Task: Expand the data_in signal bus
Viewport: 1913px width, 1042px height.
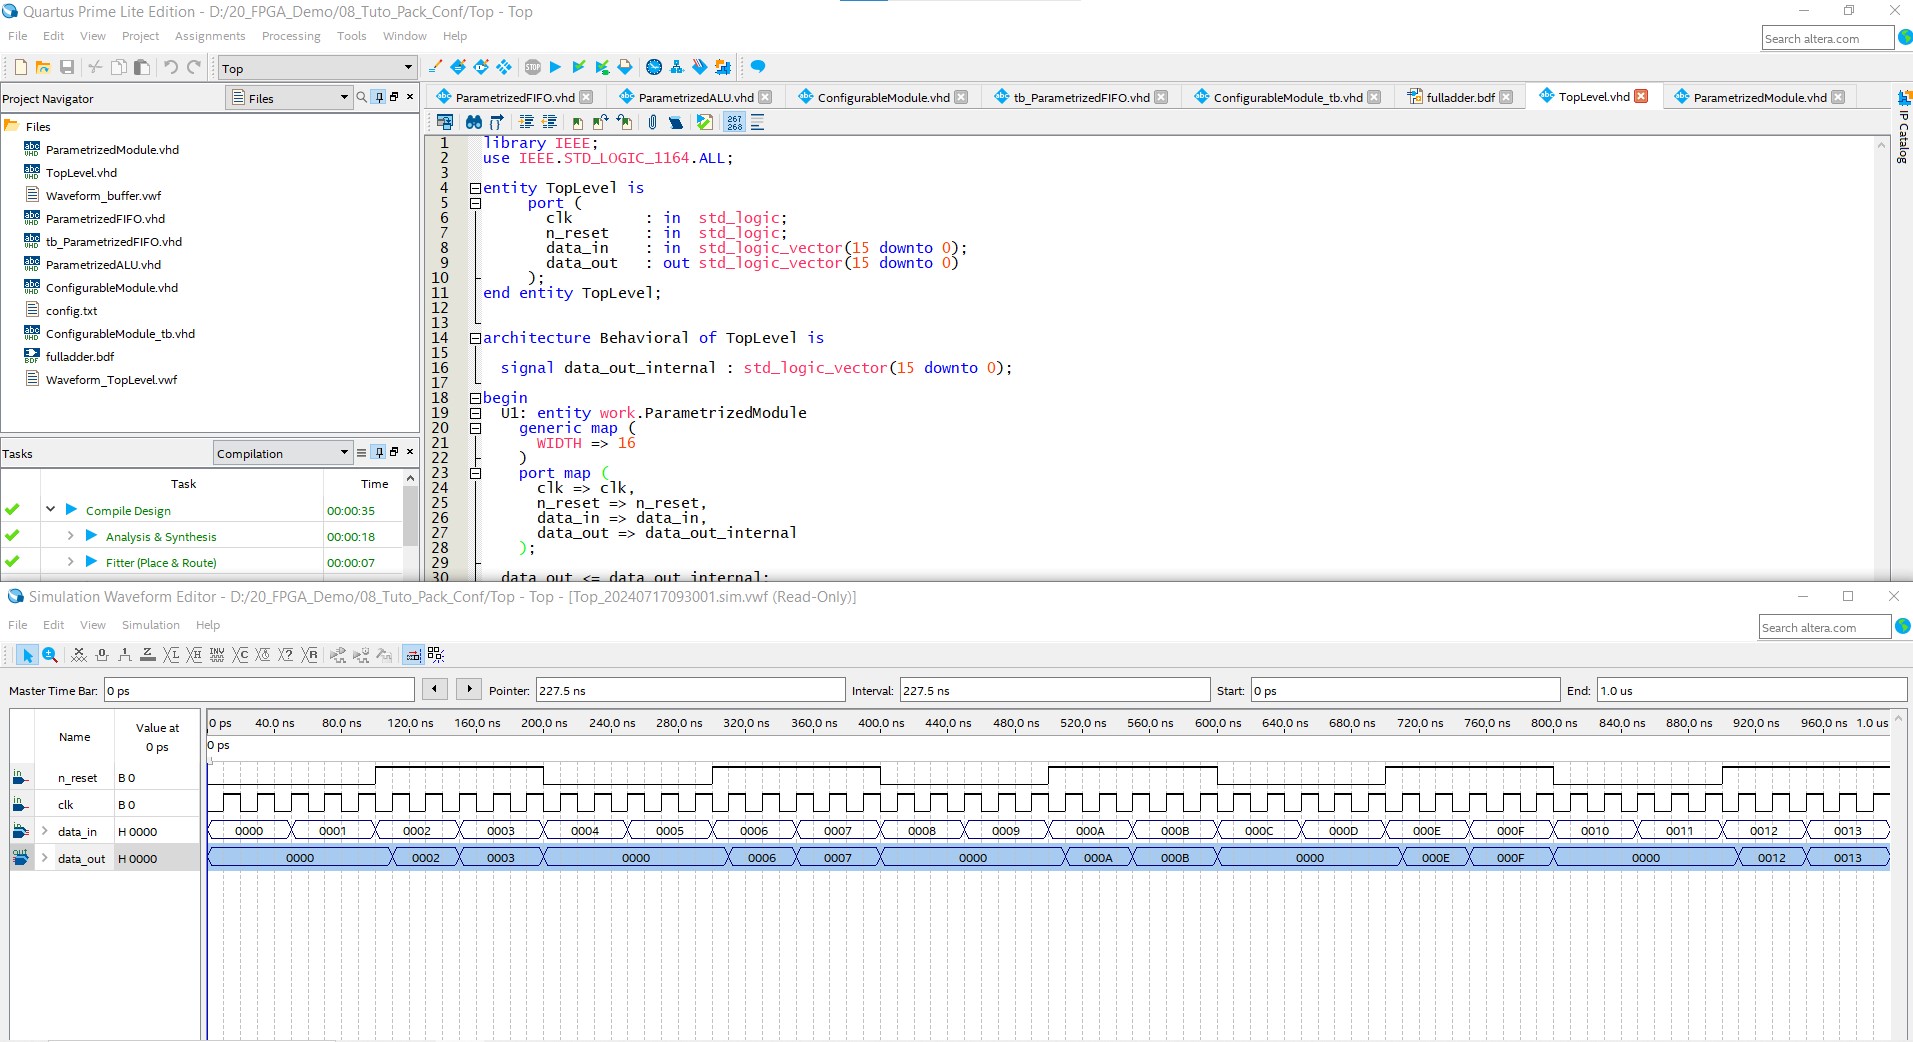Action: [45, 831]
